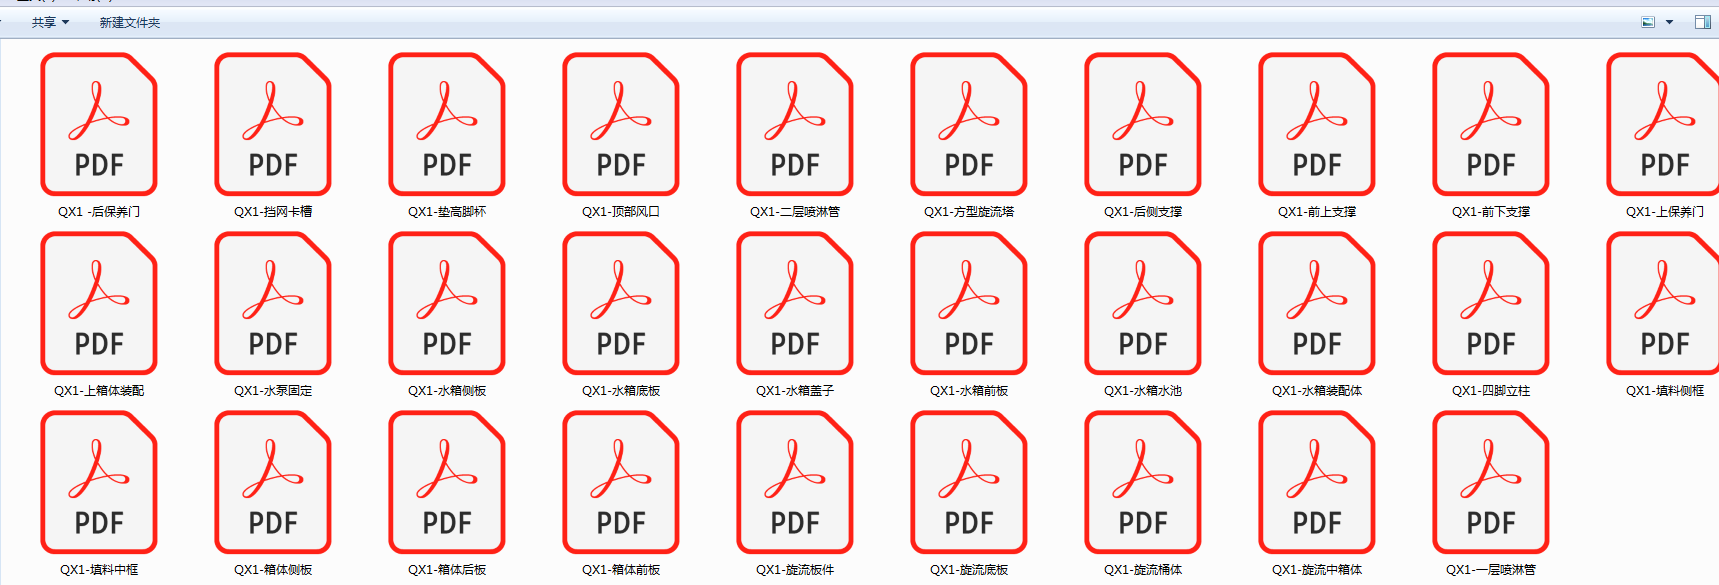This screenshot has width=1719, height=585.
Task: Click the QX1-水箱水池 PDF icon
Action: (1143, 303)
